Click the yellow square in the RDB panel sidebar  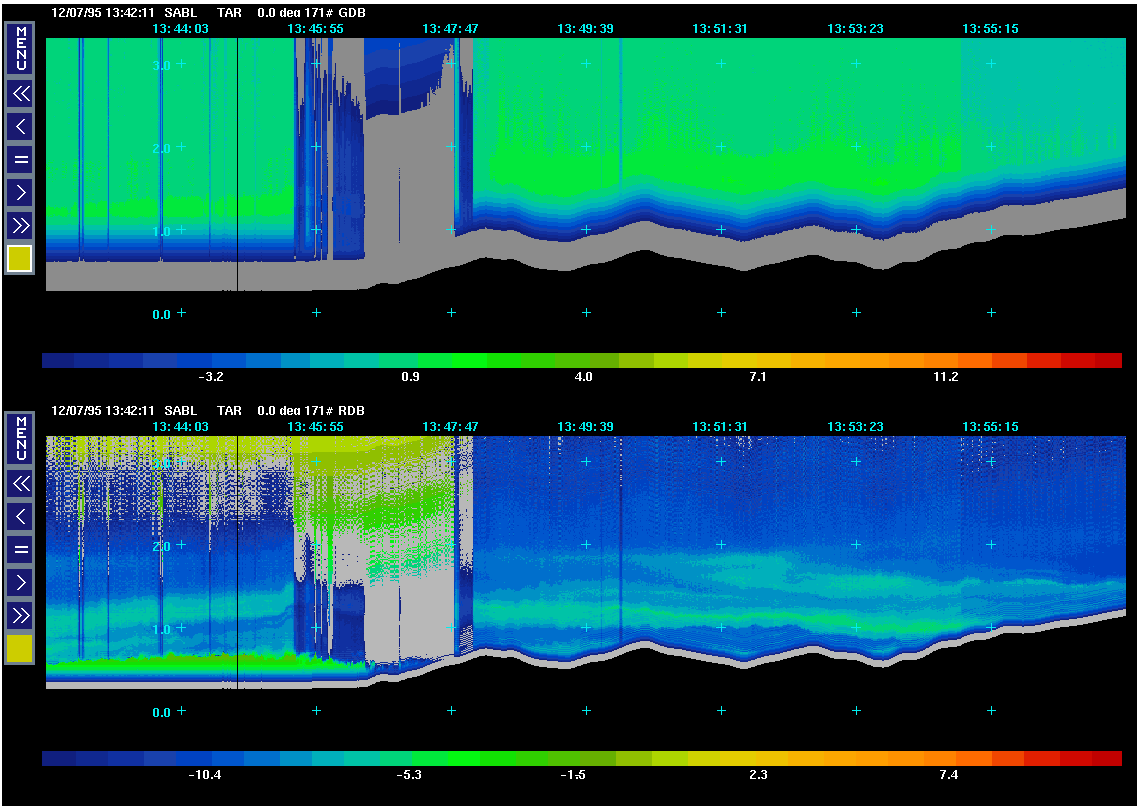pyautogui.click(x=20, y=649)
